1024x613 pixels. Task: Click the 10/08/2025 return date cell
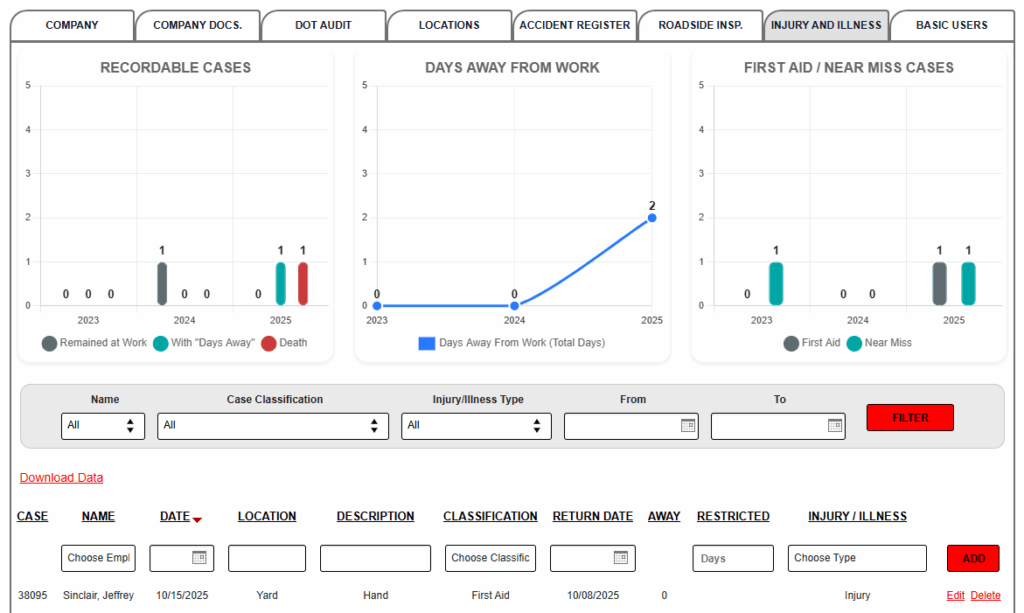[x=593, y=595]
